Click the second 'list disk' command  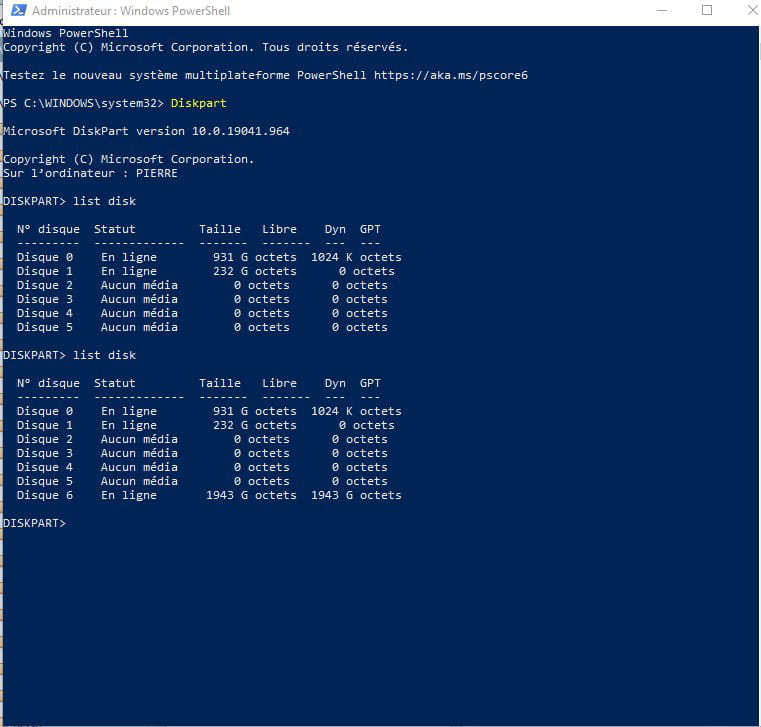tap(104, 355)
